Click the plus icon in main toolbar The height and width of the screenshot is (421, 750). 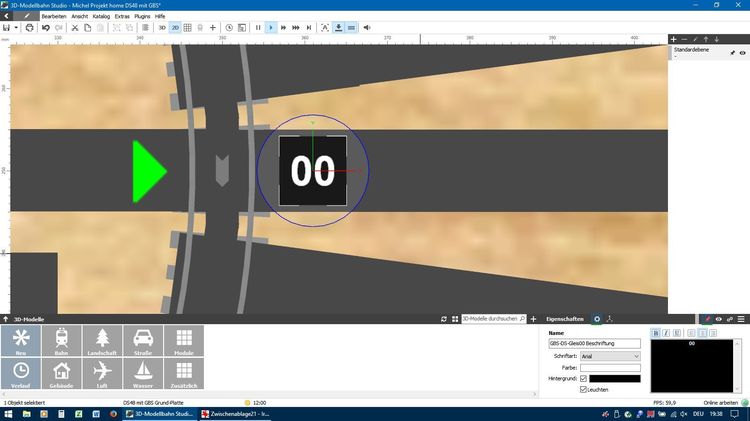213,28
